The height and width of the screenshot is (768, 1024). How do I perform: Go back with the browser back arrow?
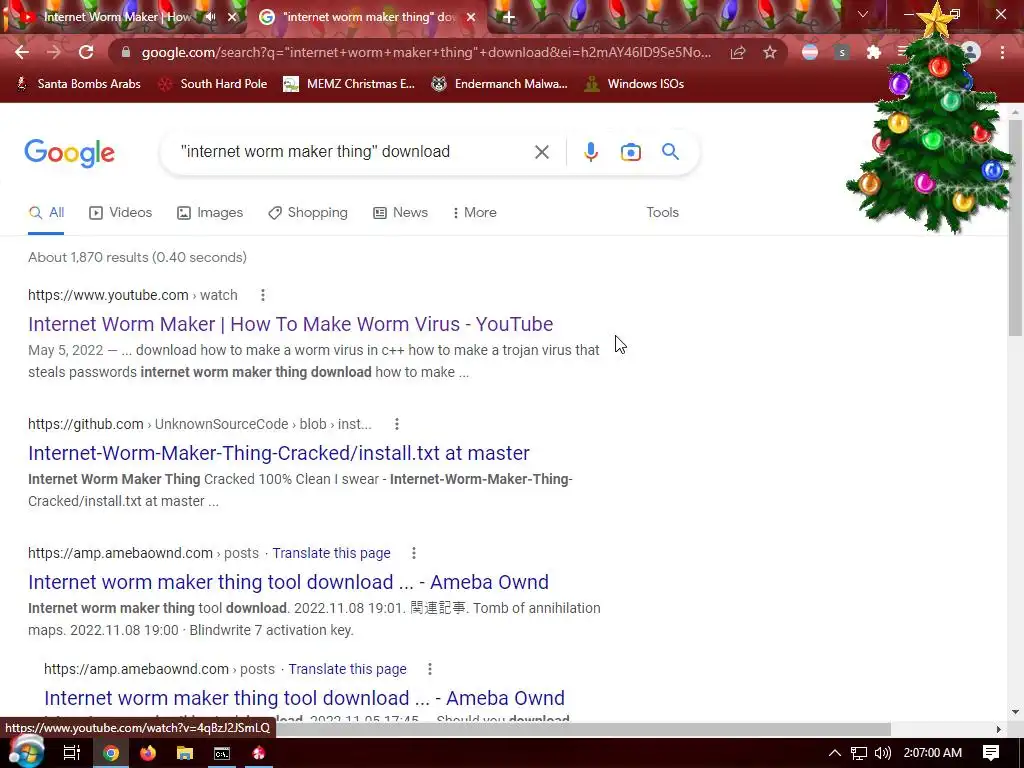click(22, 52)
